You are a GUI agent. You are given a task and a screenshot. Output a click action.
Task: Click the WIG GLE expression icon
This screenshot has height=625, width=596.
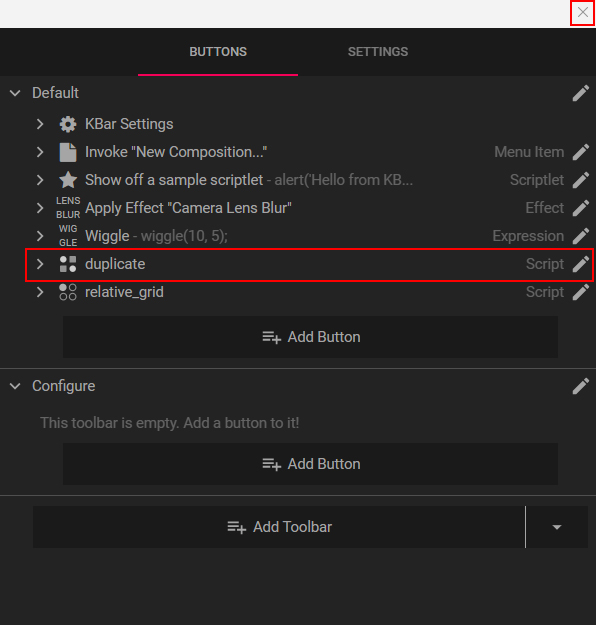tap(68, 236)
